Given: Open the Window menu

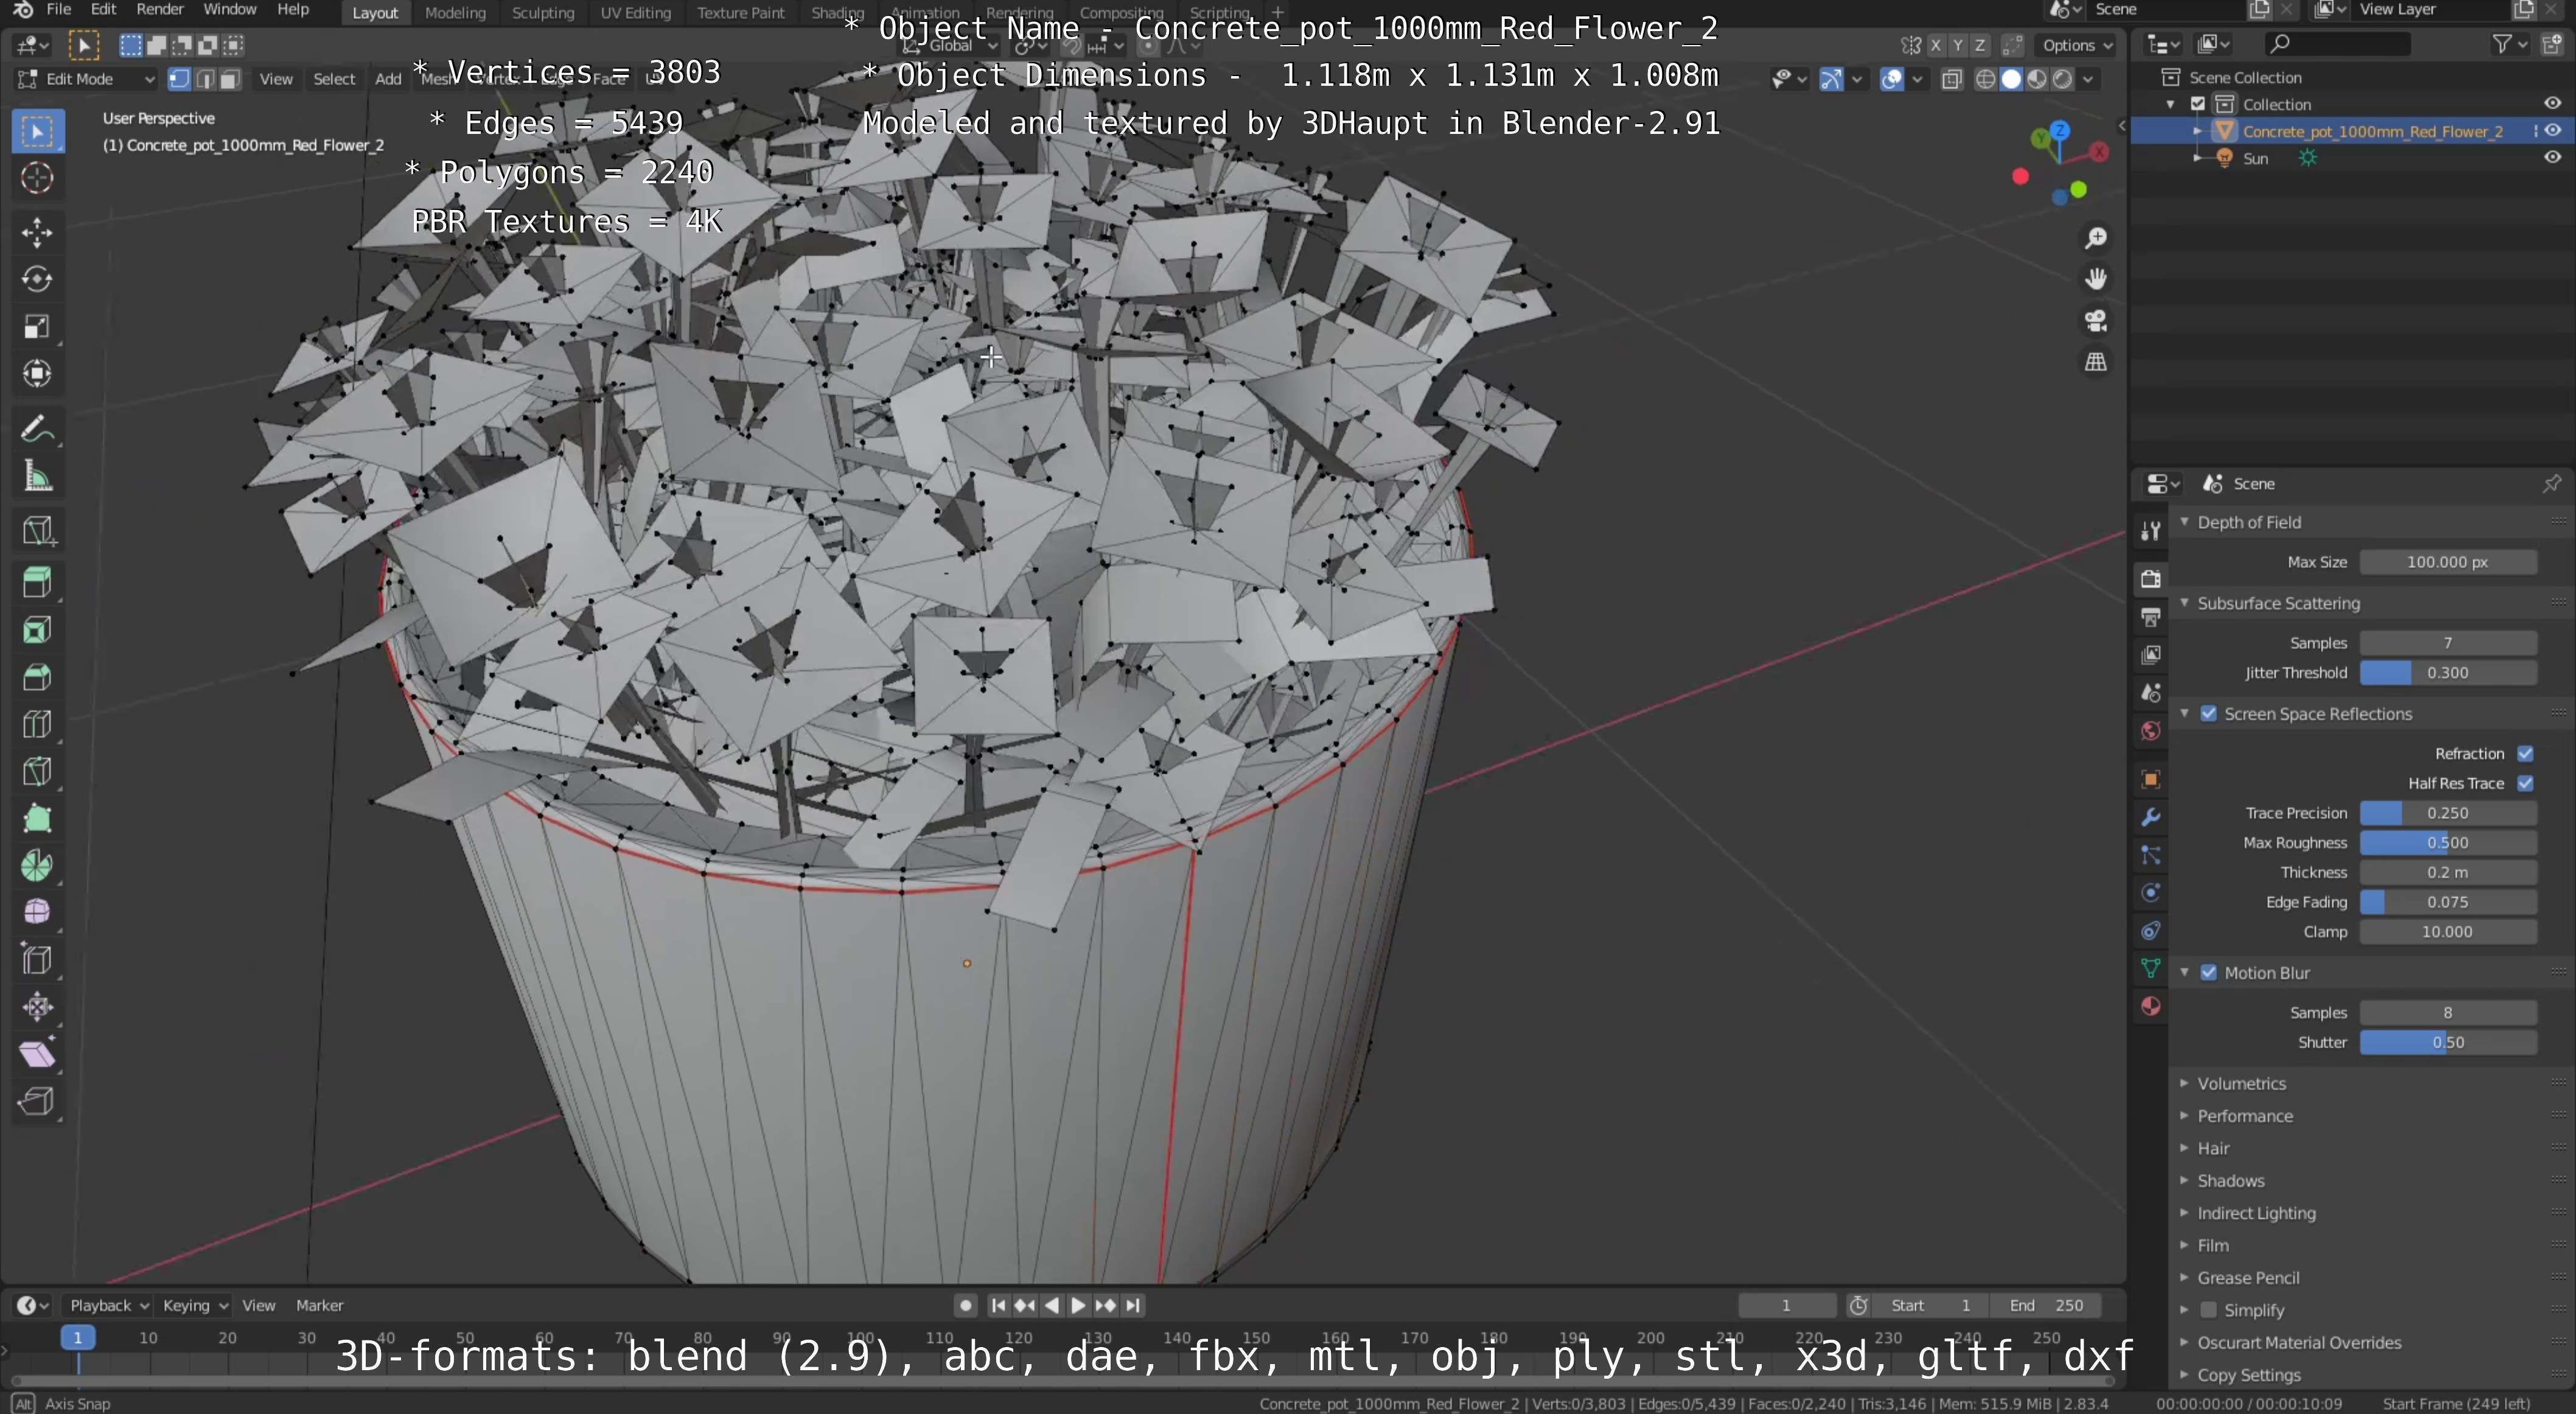Looking at the screenshot, I should [230, 10].
